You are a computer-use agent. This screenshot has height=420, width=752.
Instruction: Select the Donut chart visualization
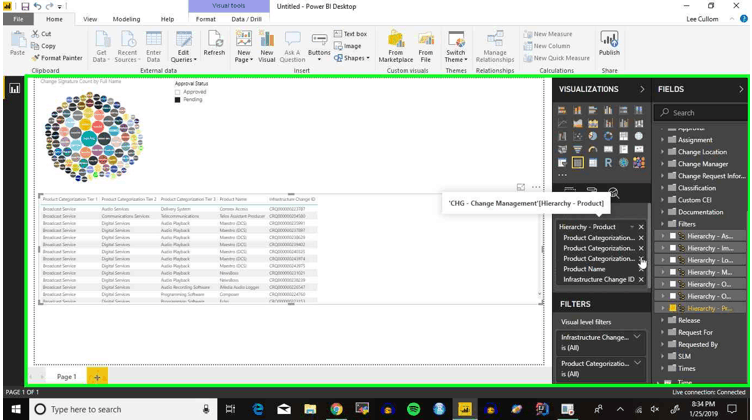click(608, 137)
